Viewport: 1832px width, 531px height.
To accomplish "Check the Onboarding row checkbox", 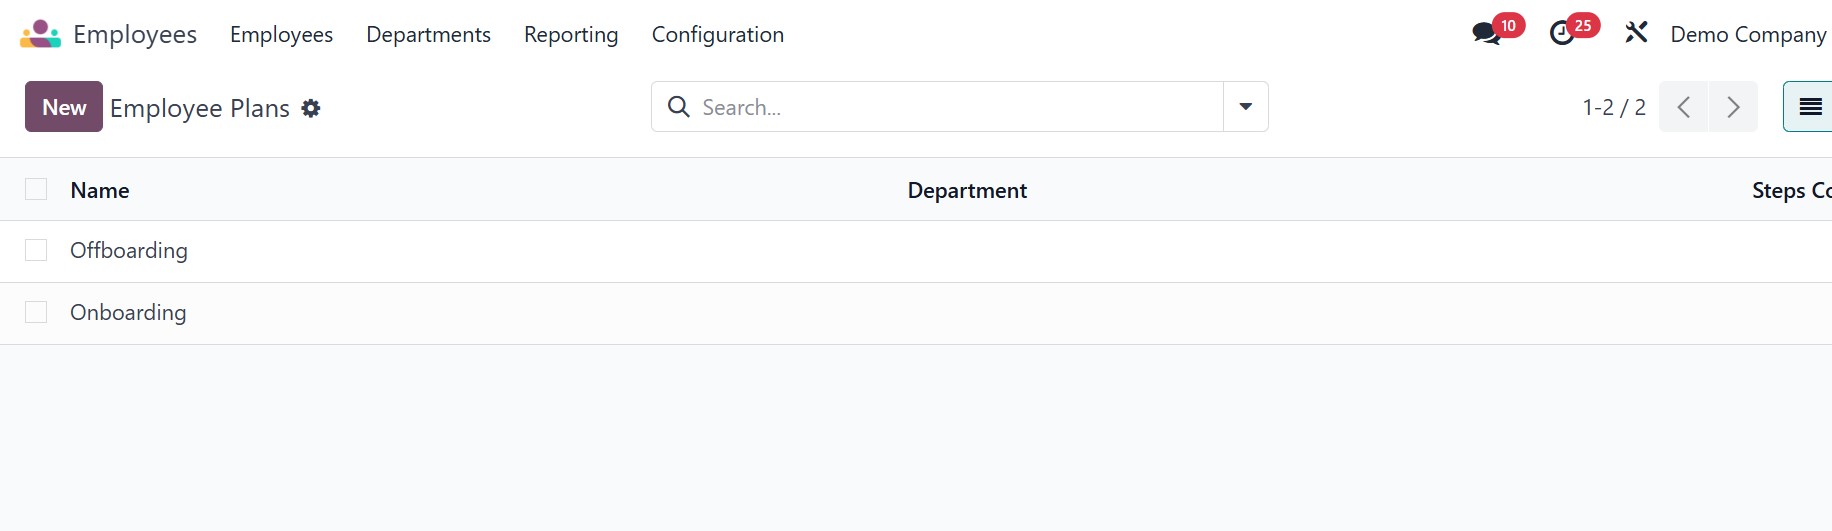I will click(36, 312).
